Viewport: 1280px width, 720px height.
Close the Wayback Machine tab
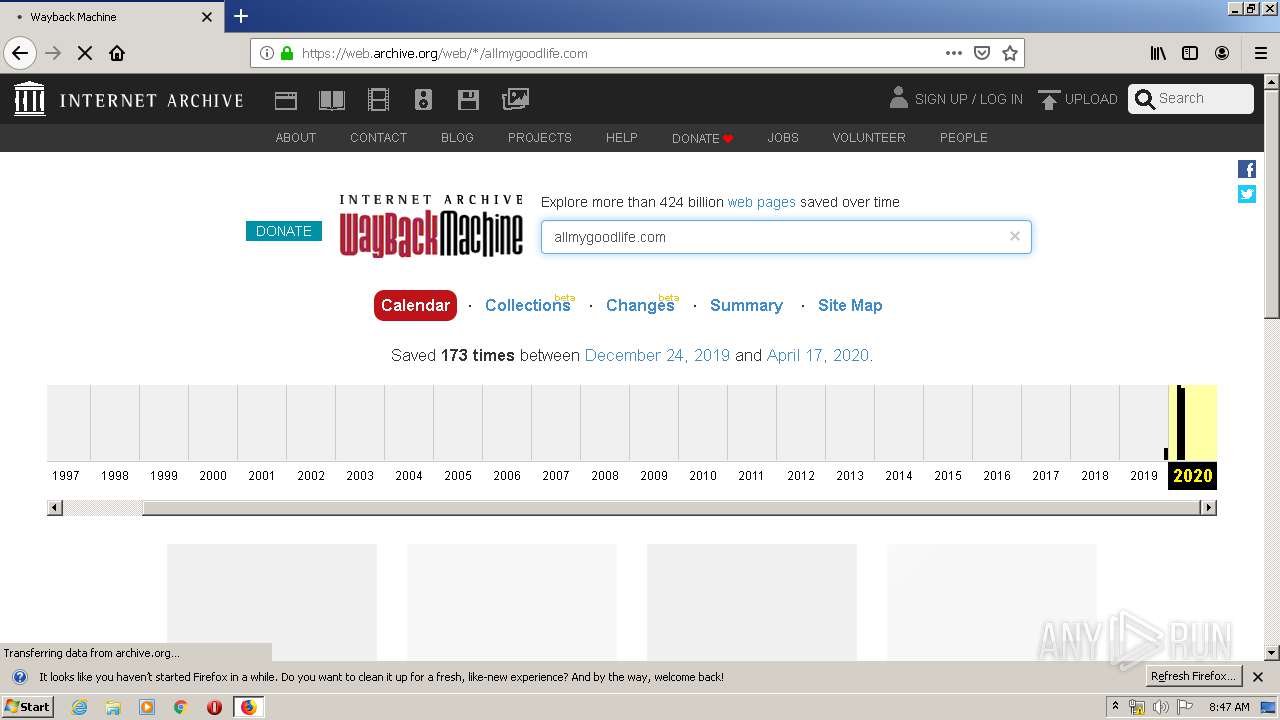207,17
